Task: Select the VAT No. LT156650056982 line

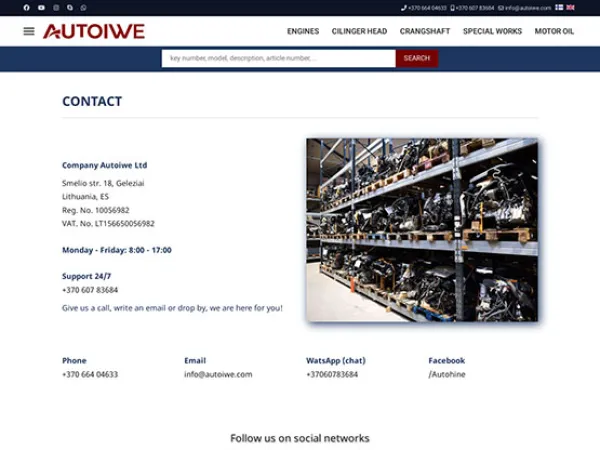Action: coord(108,223)
